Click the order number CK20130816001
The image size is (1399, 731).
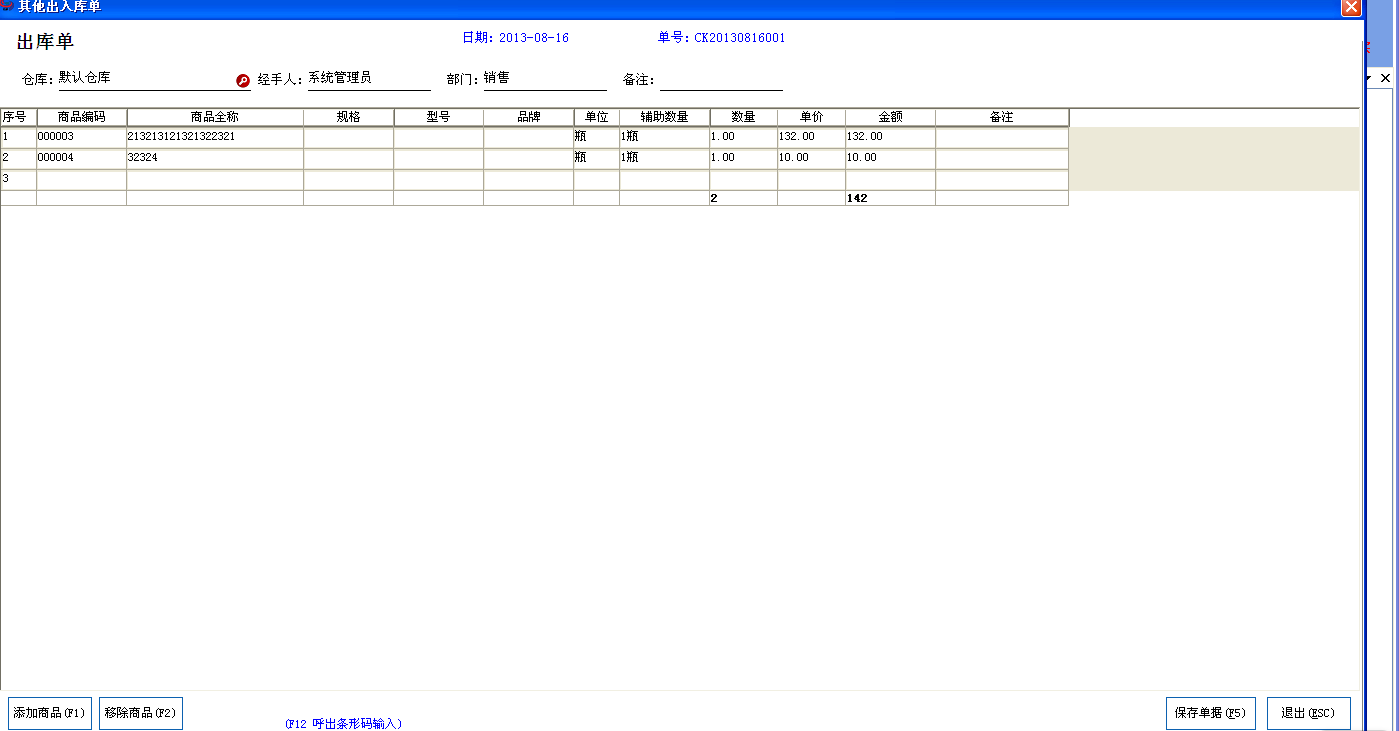tap(740, 38)
